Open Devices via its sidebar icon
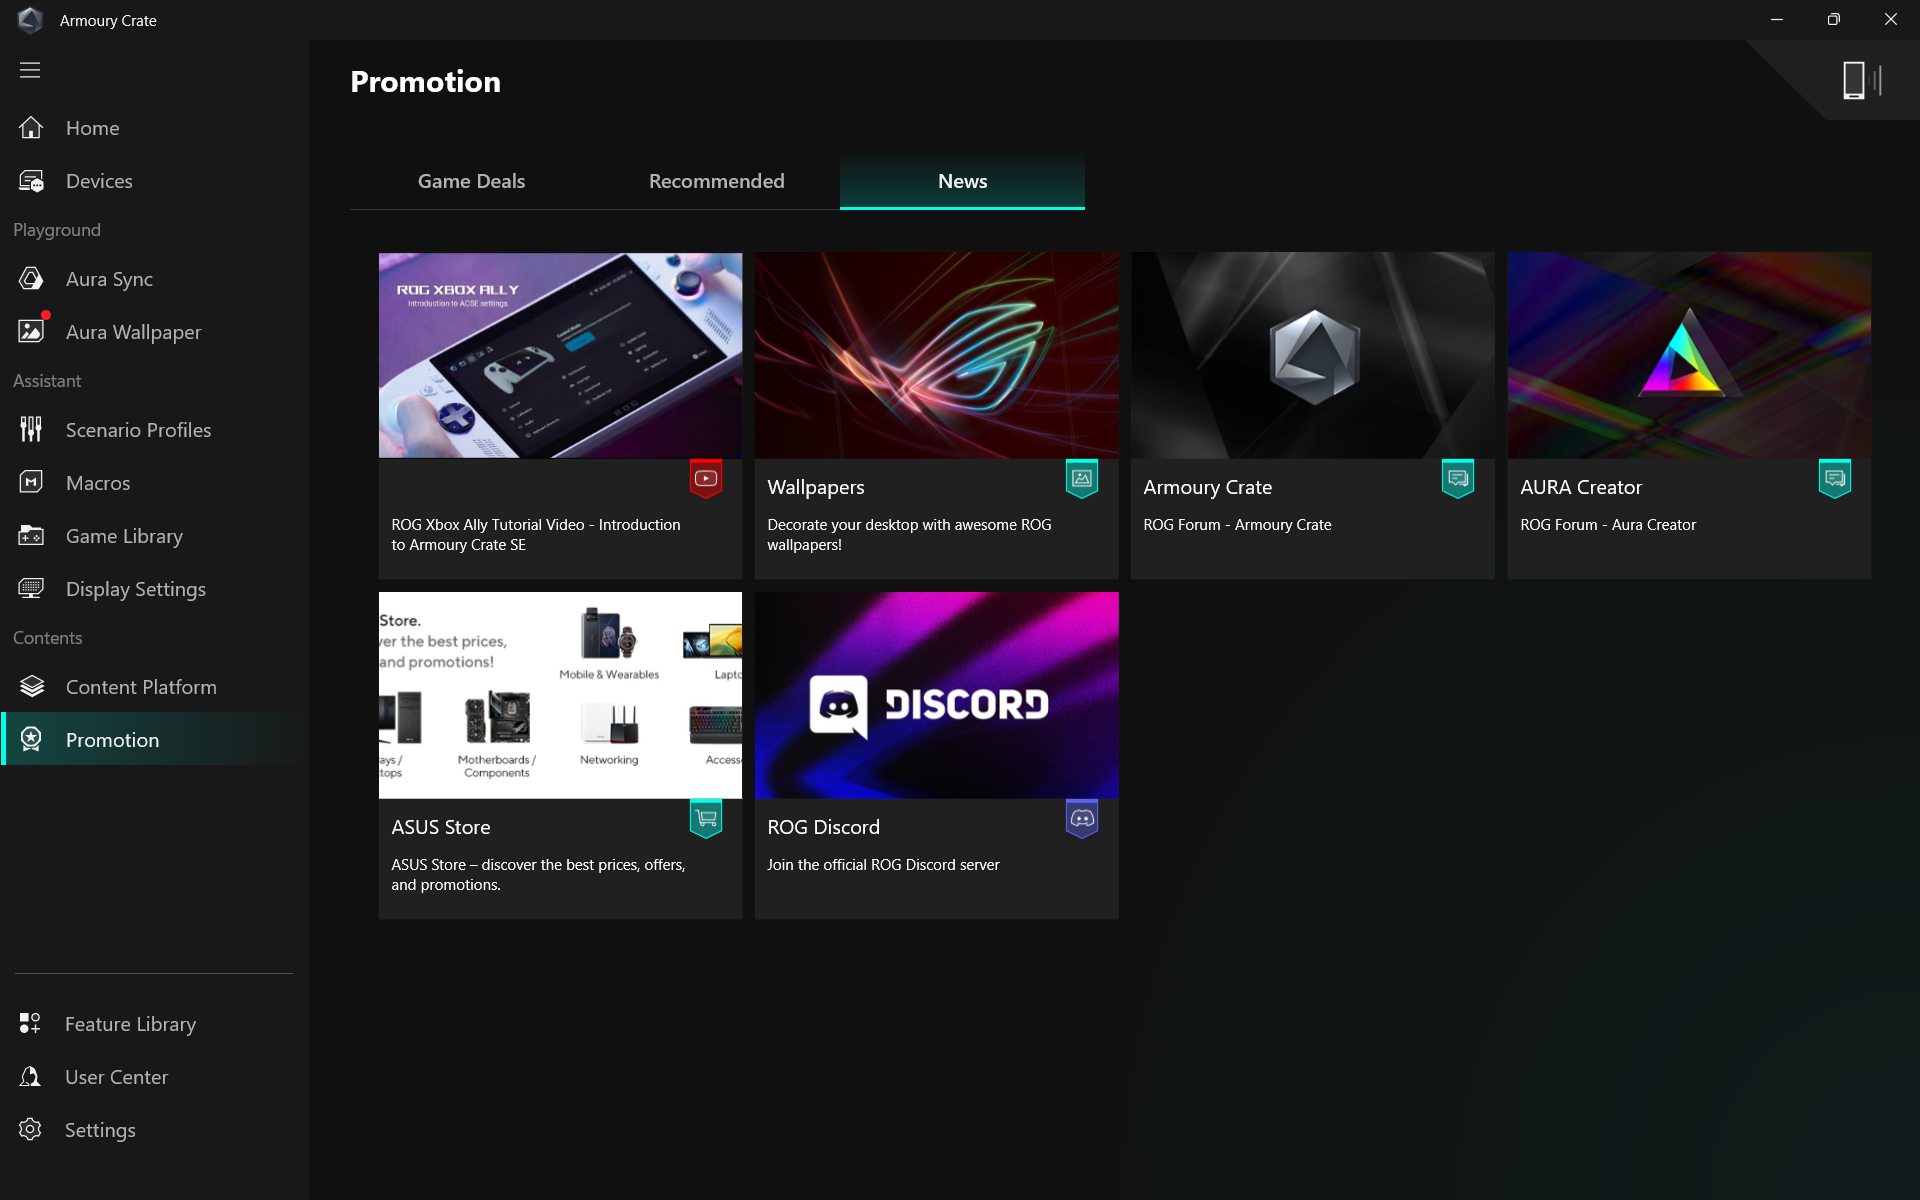The width and height of the screenshot is (1920, 1200). click(31, 181)
